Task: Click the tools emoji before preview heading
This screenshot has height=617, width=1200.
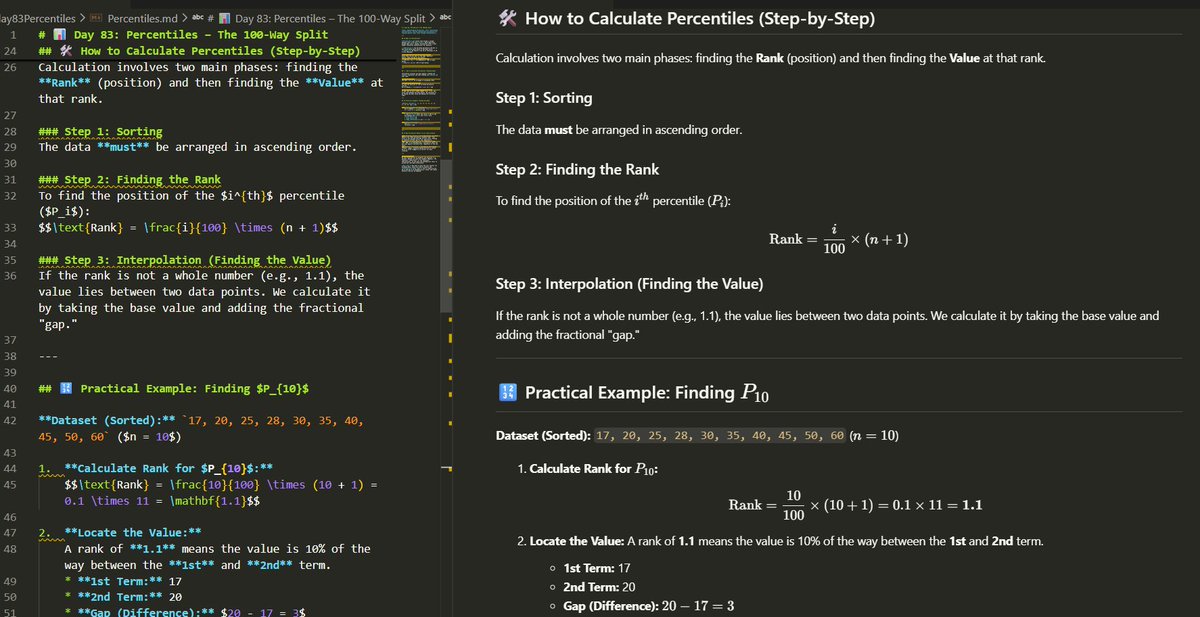Action: point(506,18)
